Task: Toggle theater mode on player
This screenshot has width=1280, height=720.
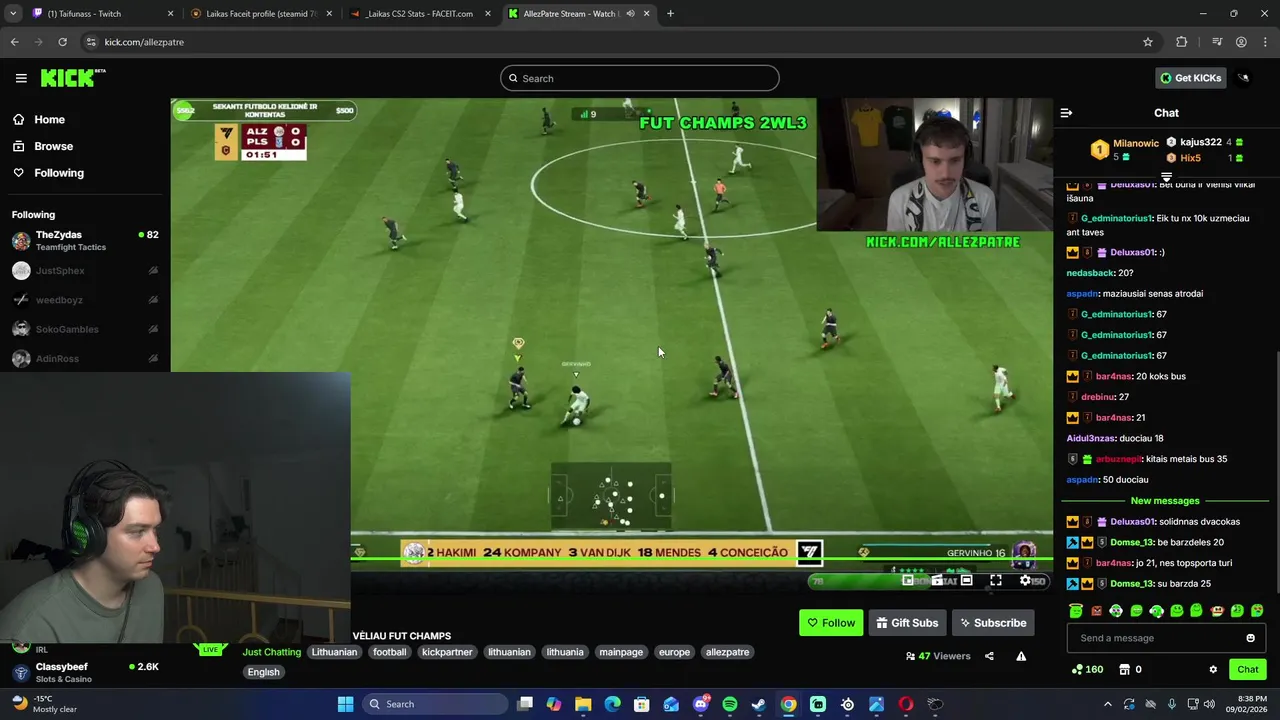Action: point(966,580)
